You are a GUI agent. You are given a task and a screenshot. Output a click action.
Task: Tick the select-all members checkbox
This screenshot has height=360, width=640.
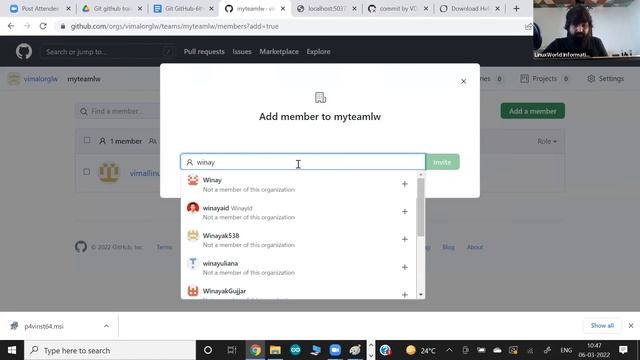pyautogui.click(x=87, y=140)
